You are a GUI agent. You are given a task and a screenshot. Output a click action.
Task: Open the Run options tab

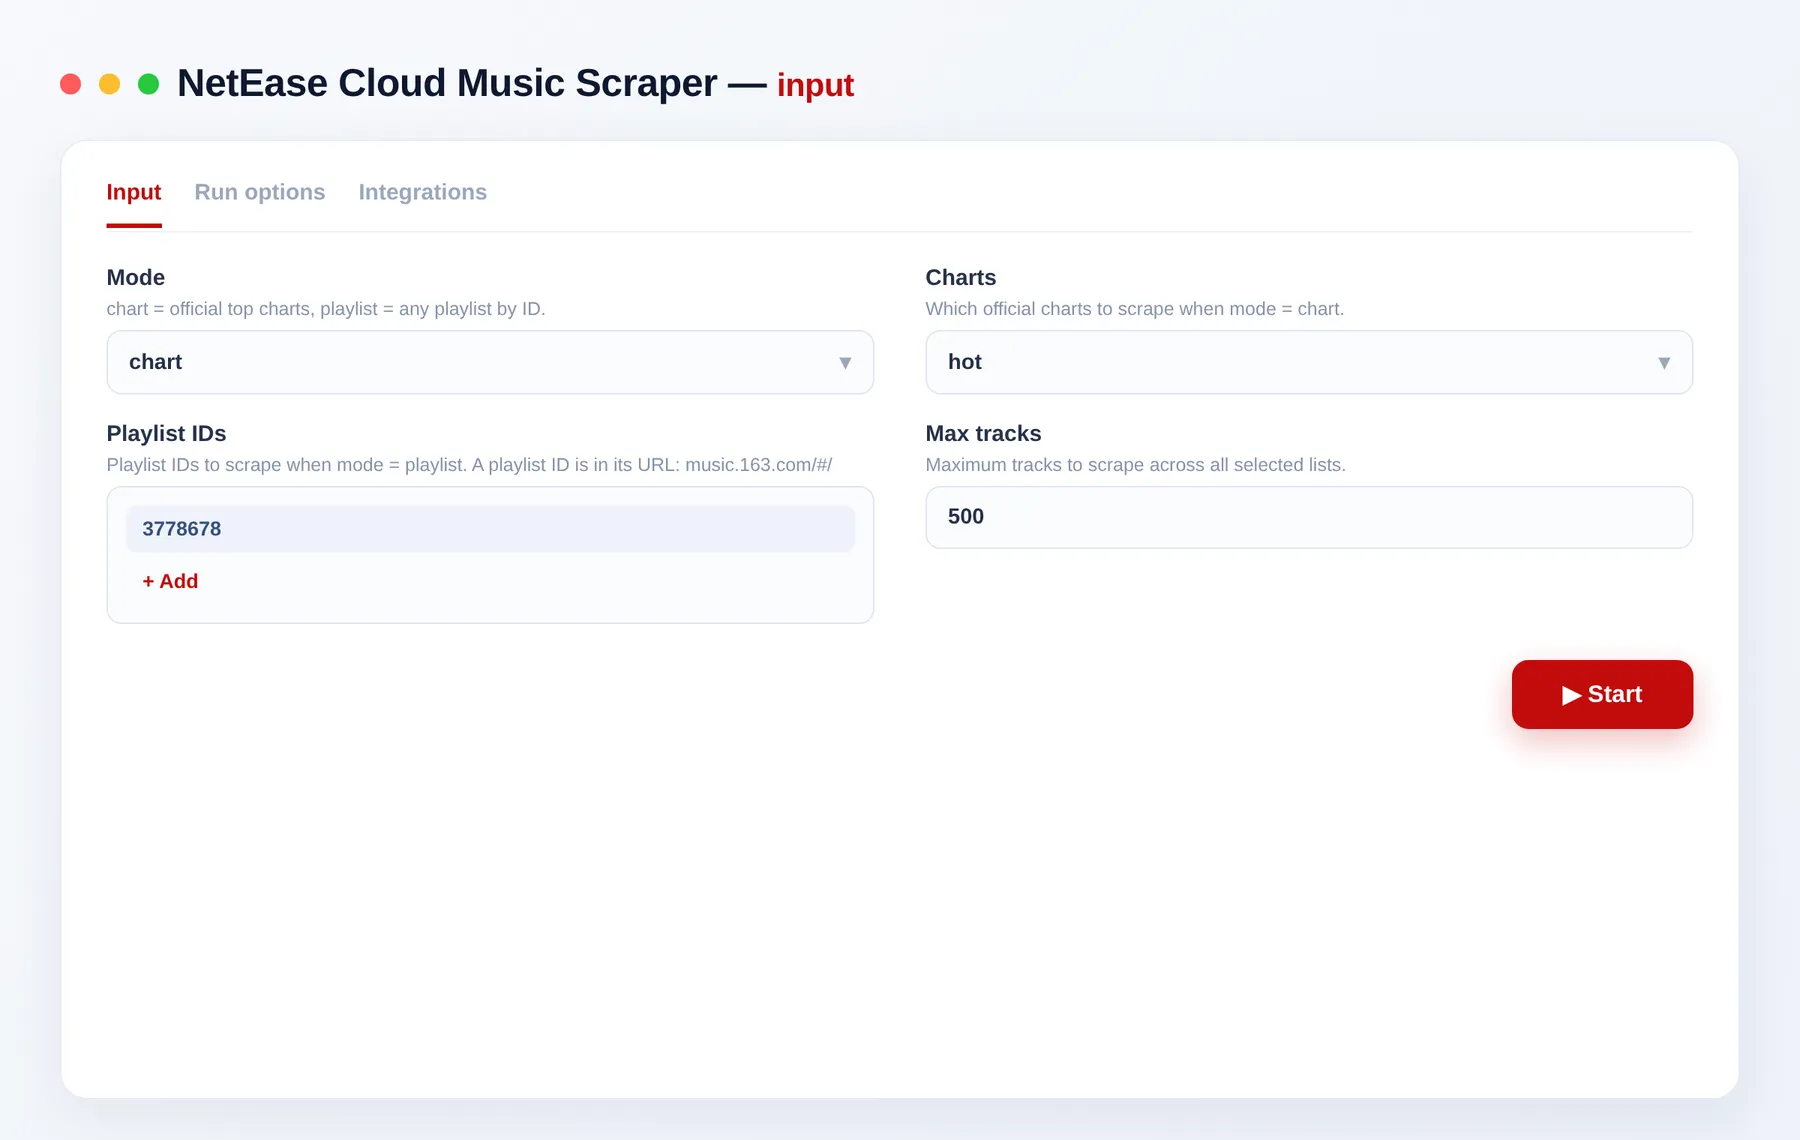click(259, 192)
